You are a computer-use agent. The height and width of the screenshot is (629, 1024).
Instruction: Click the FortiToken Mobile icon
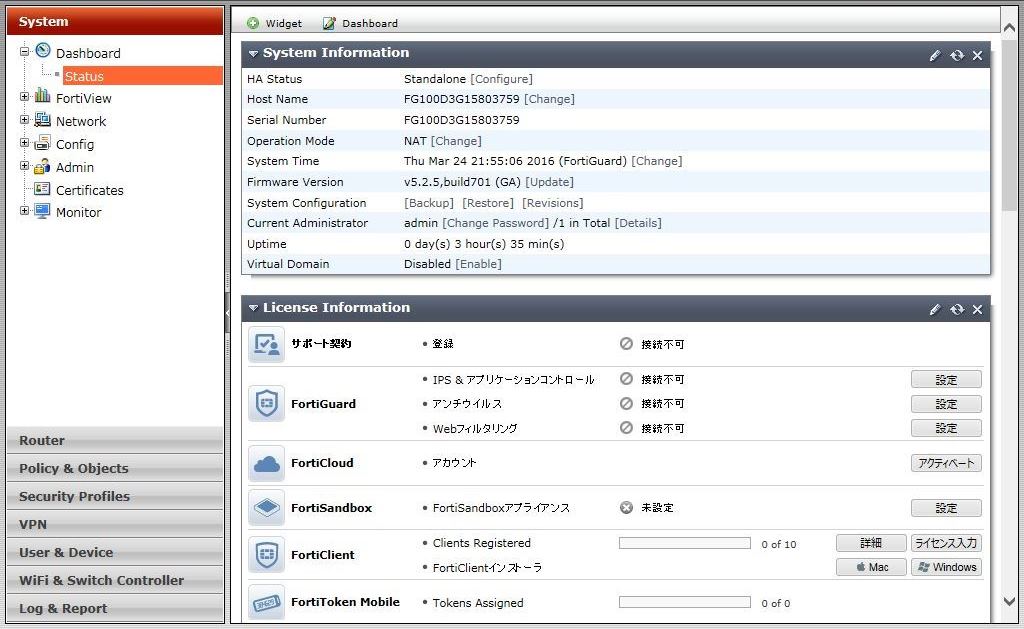[x=267, y=603]
